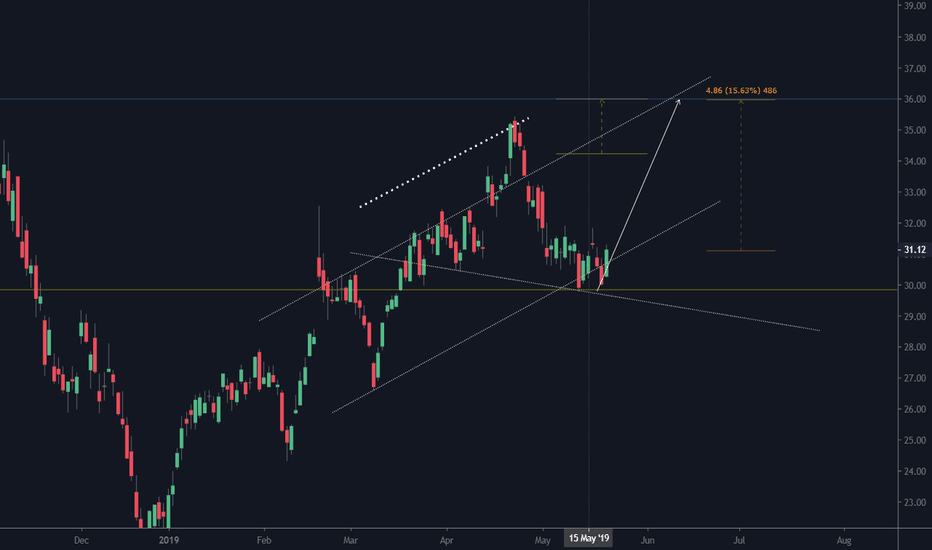Image resolution: width=932 pixels, height=550 pixels.
Task: Click the 31.12 current price label
Action: (914, 250)
